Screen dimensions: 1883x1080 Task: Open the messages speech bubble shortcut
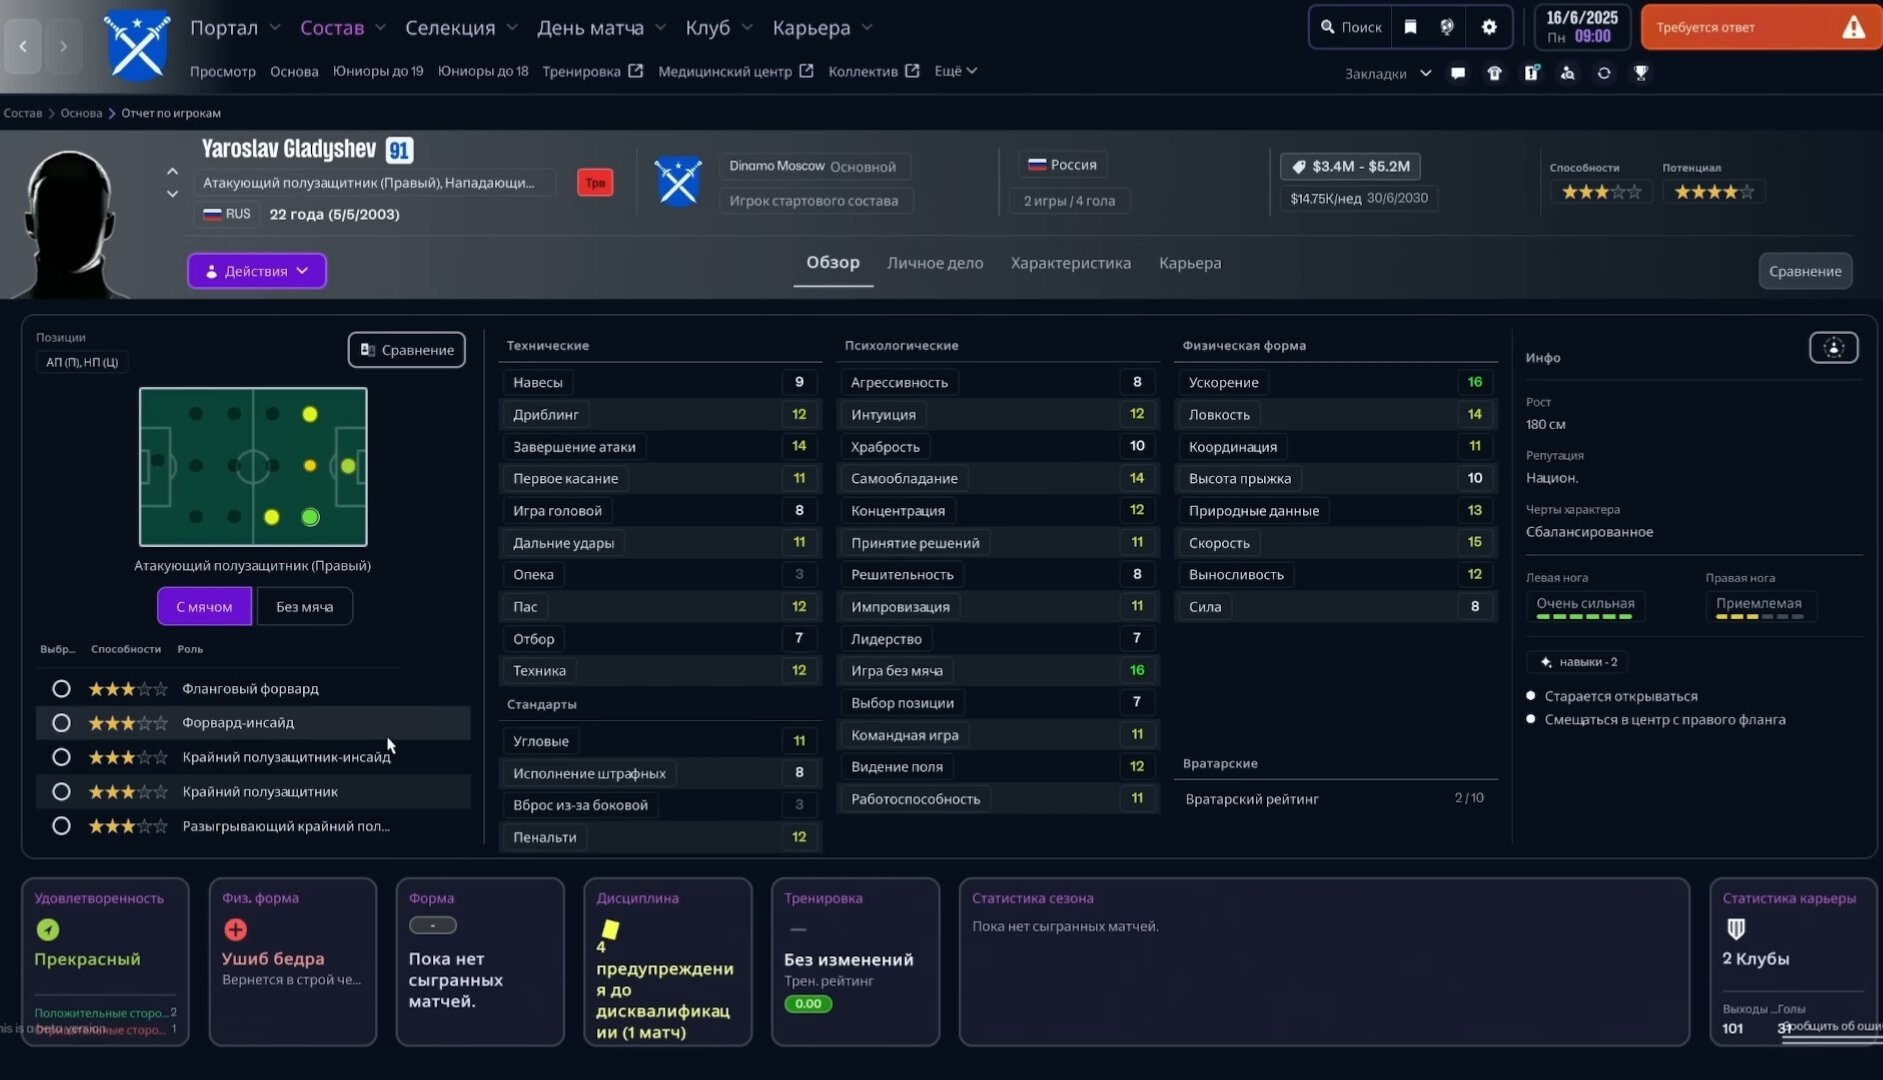[1458, 73]
